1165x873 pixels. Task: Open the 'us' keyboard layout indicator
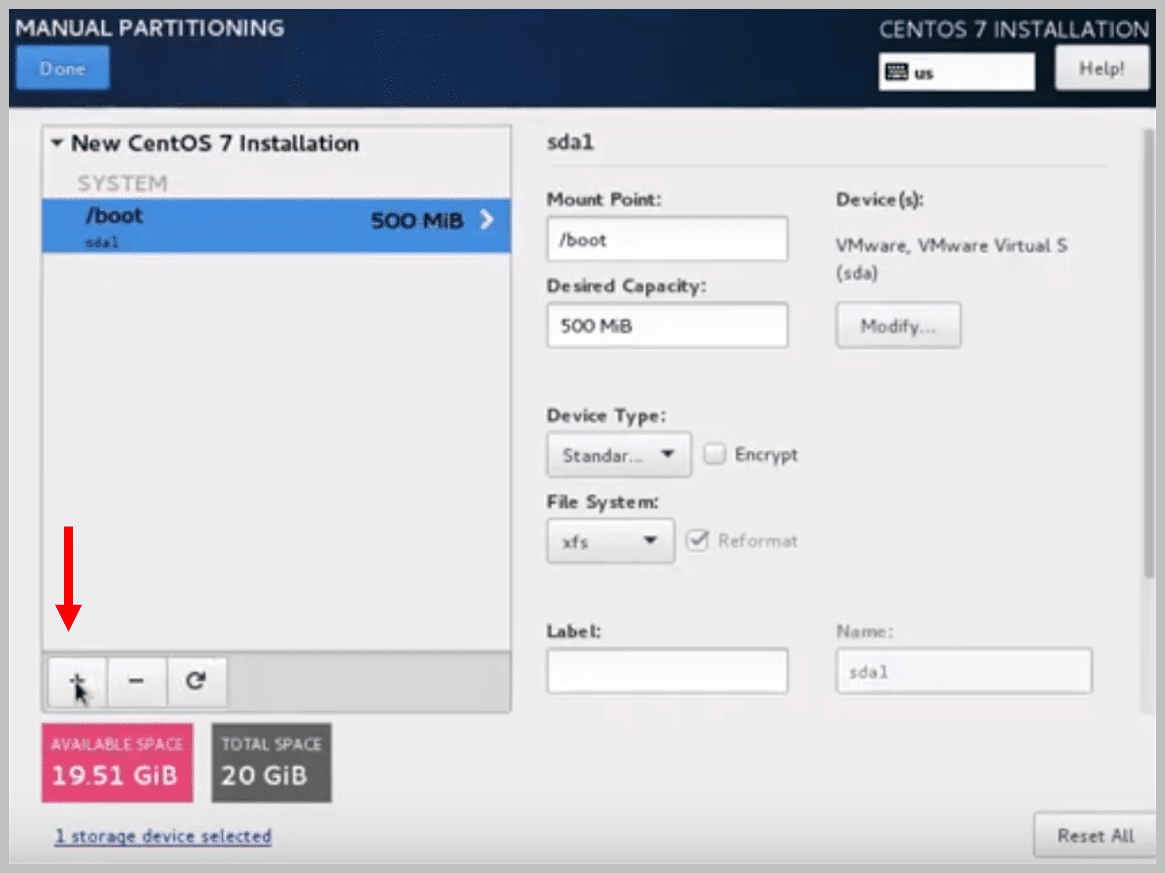[955, 71]
